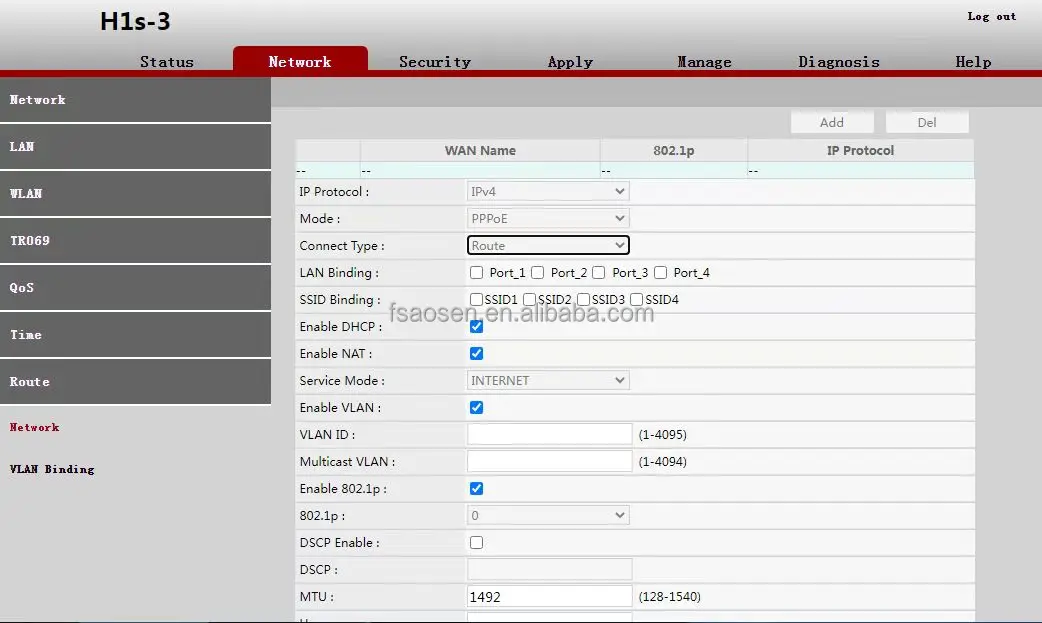Viewport: 1042px width, 623px height.
Task: Expand the Service Mode dropdown
Action: tap(548, 380)
